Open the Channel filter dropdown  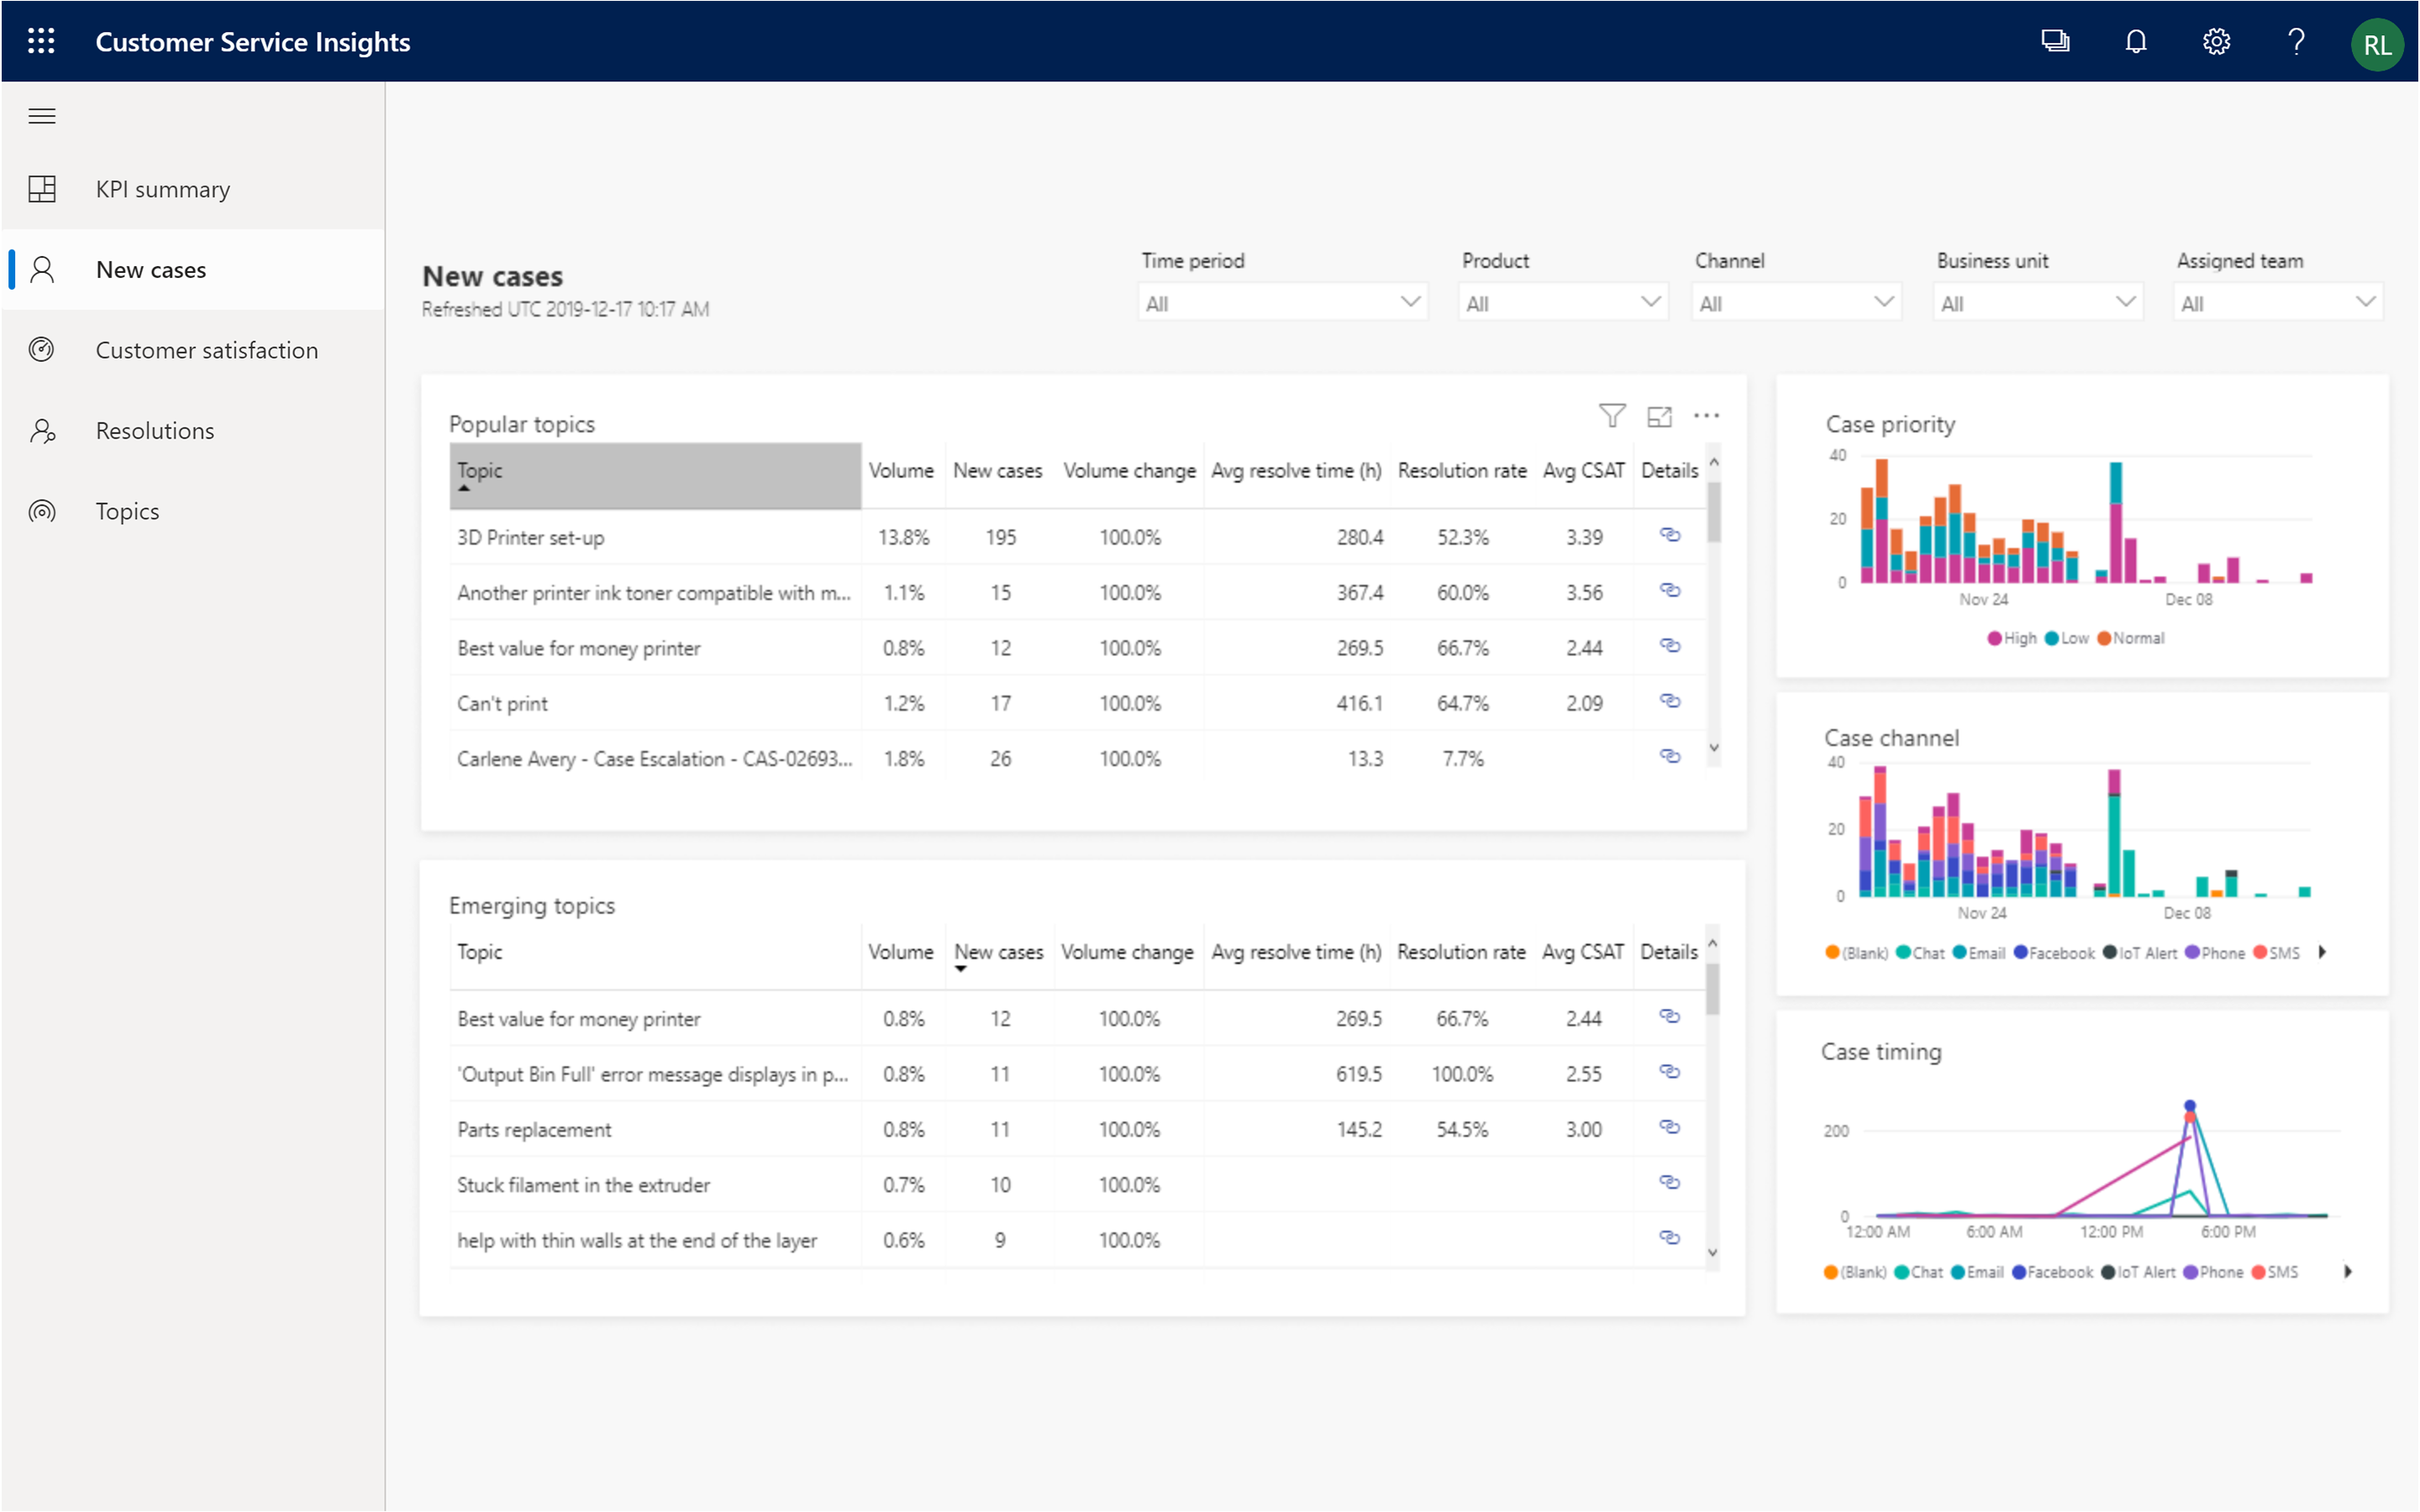pos(1796,302)
